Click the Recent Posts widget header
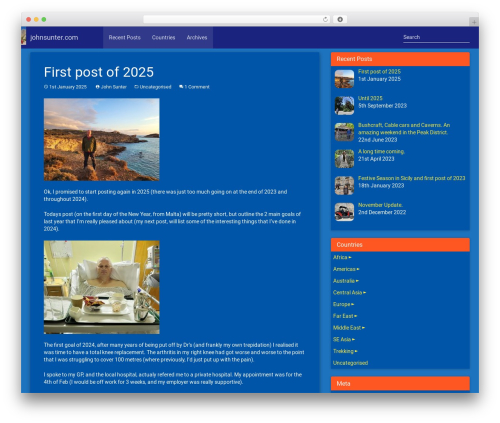The height and width of the screenshot is (423, 500). [x=400, y=59]
